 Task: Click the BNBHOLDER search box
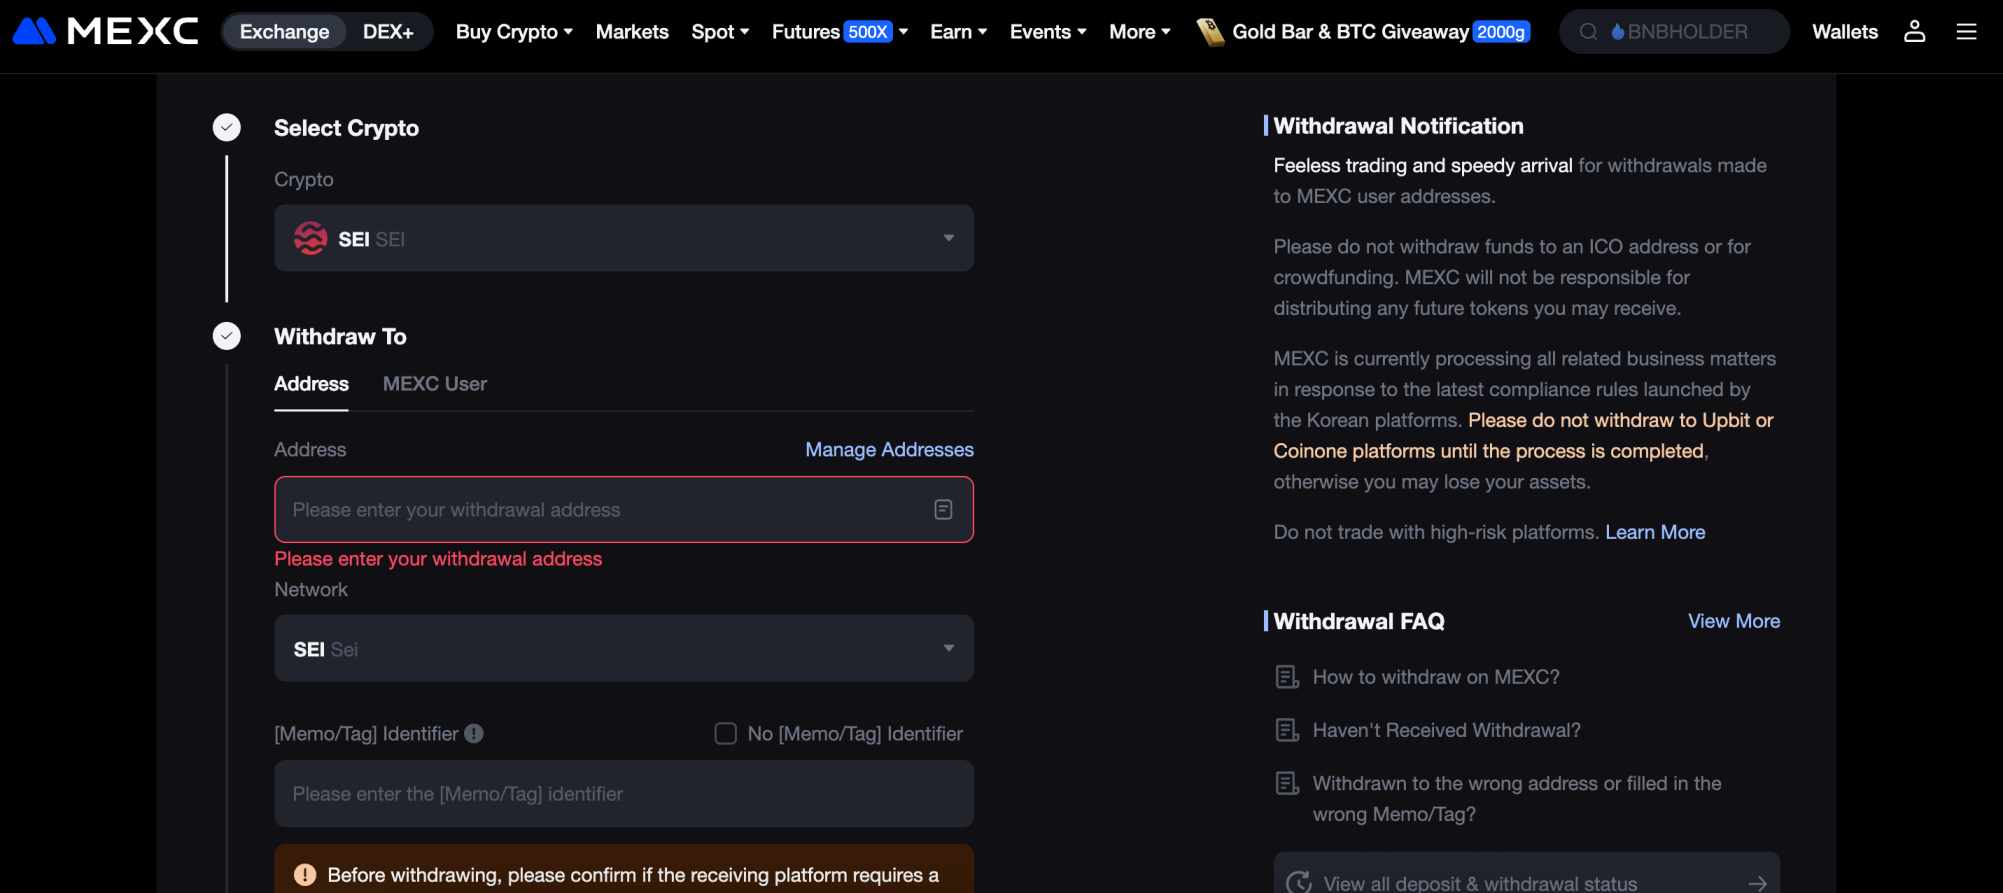pyautogui.click(x=1674, y=32)
